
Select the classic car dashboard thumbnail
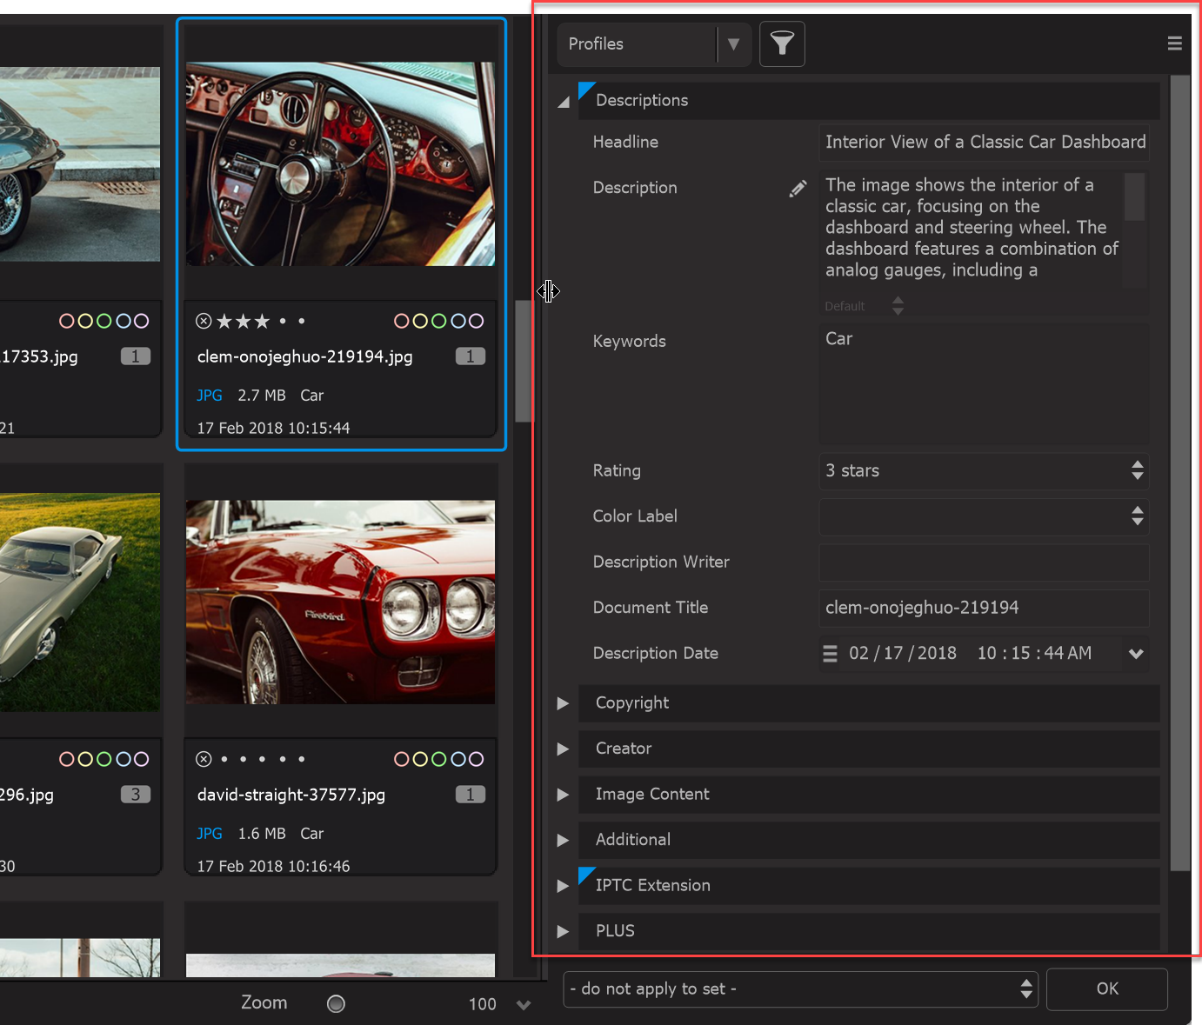pyautogui.click(x=340, y=163)
